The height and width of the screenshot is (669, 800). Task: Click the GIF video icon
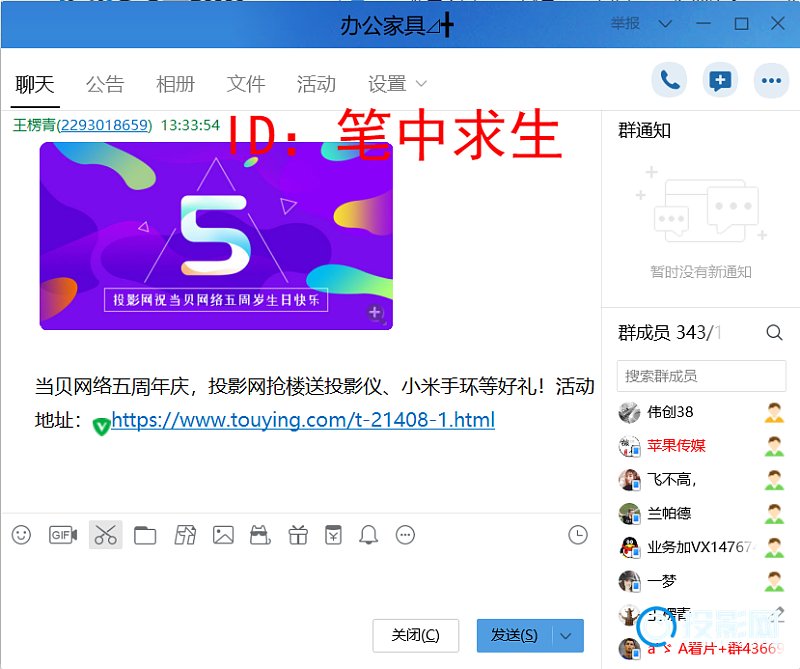pos(63,535)
